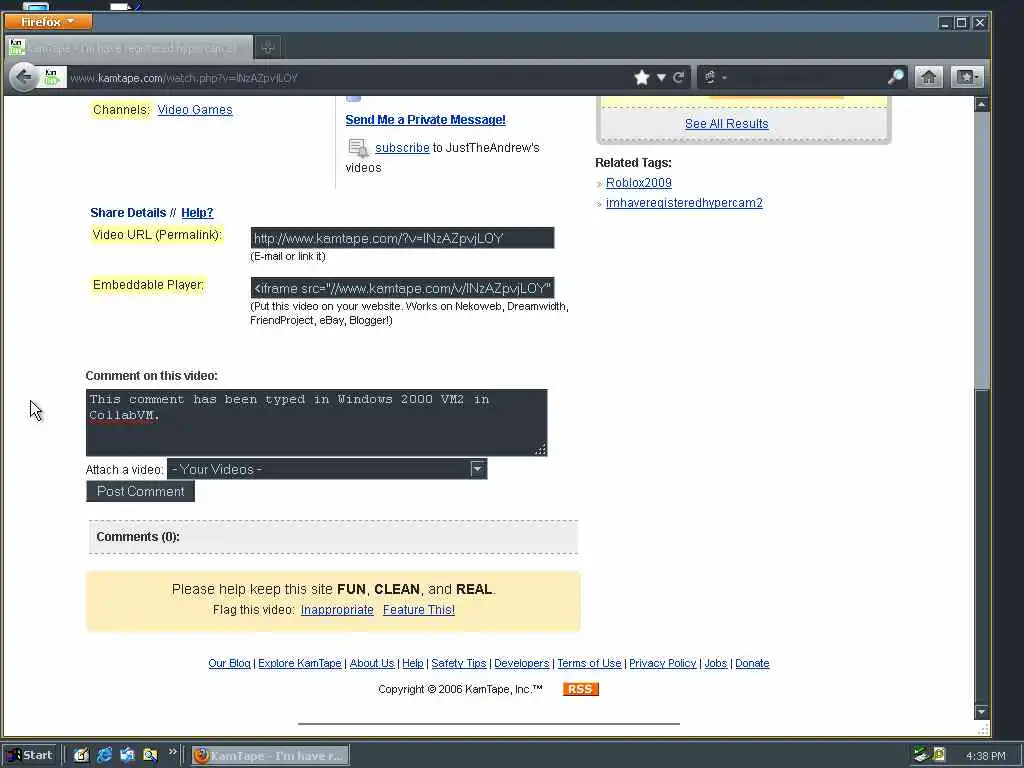Click the second system tray icon
Screen dimensions: 1024x768
click(939, 755)
